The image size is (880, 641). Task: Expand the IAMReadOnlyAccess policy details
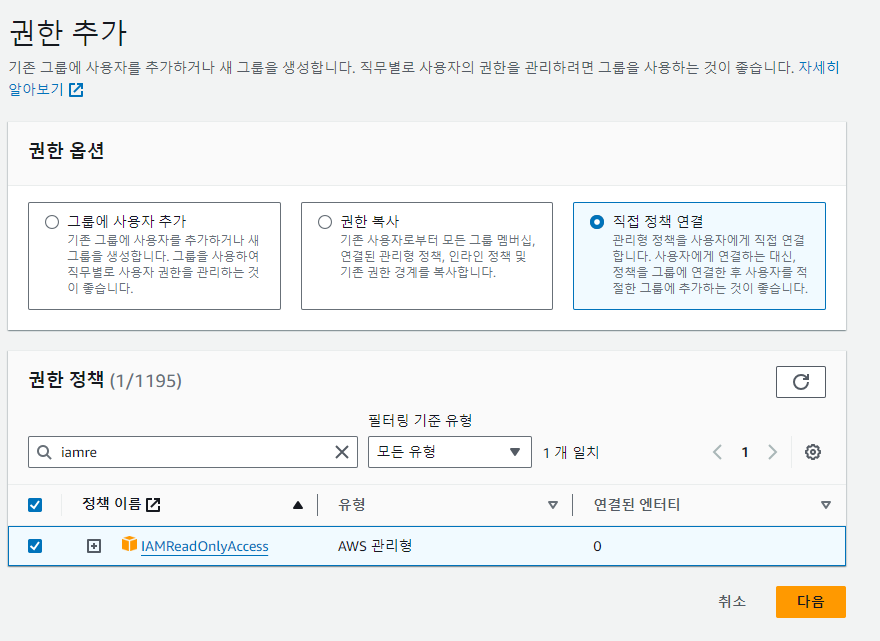coord(94,546)
